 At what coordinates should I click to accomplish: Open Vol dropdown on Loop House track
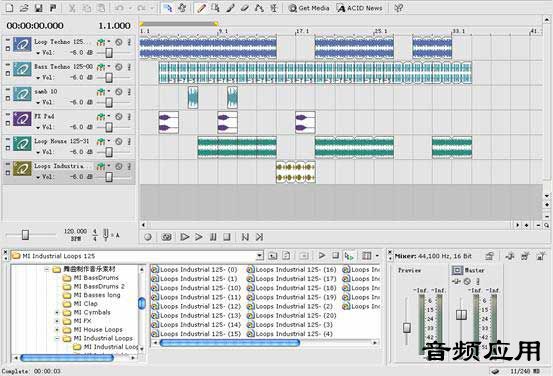coord(38,152)
